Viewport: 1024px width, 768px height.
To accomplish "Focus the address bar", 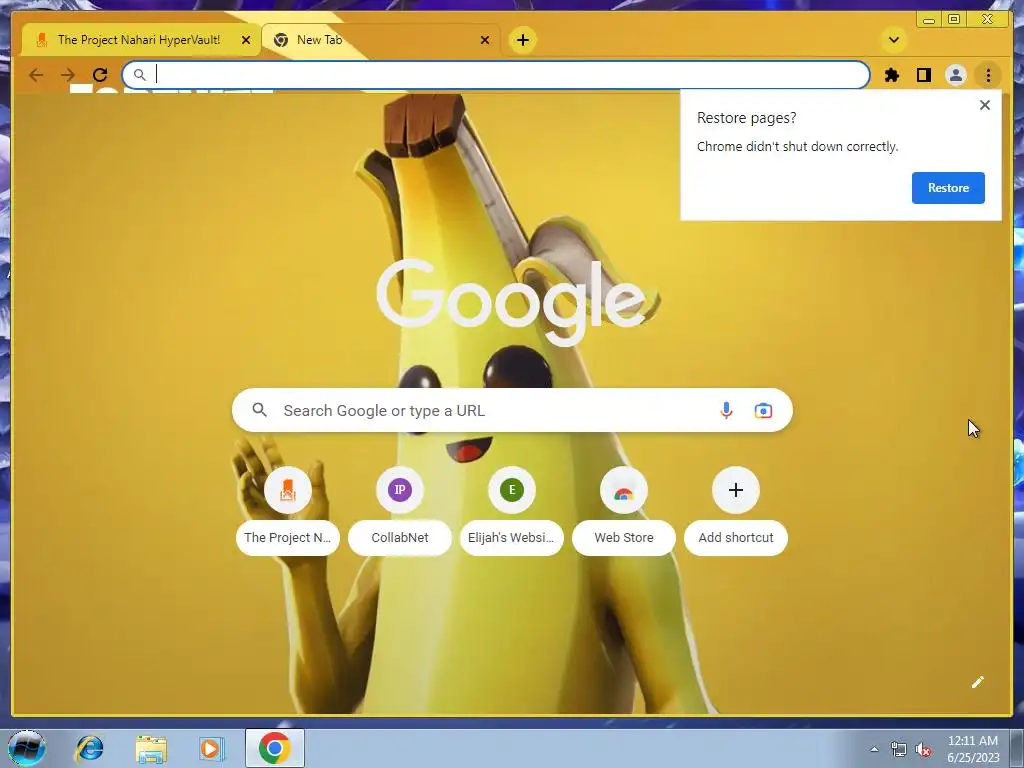I will point(496,75).
